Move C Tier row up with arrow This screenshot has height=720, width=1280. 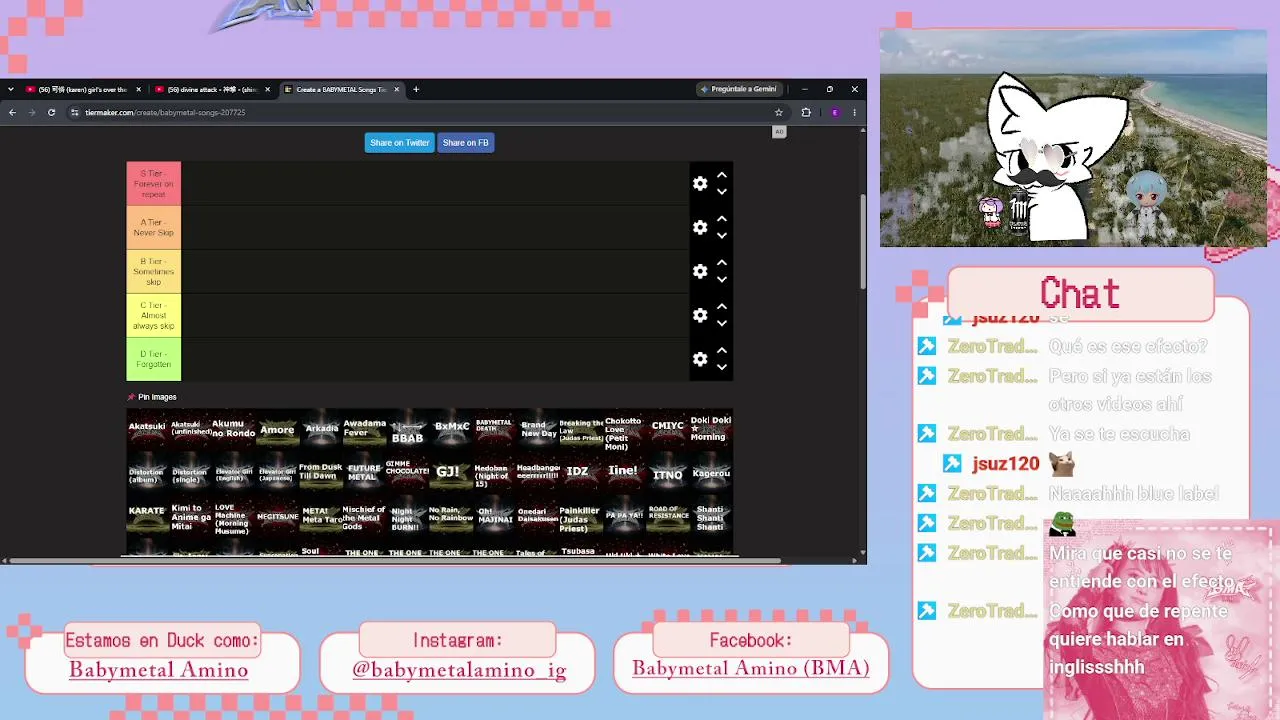point(721,307)
